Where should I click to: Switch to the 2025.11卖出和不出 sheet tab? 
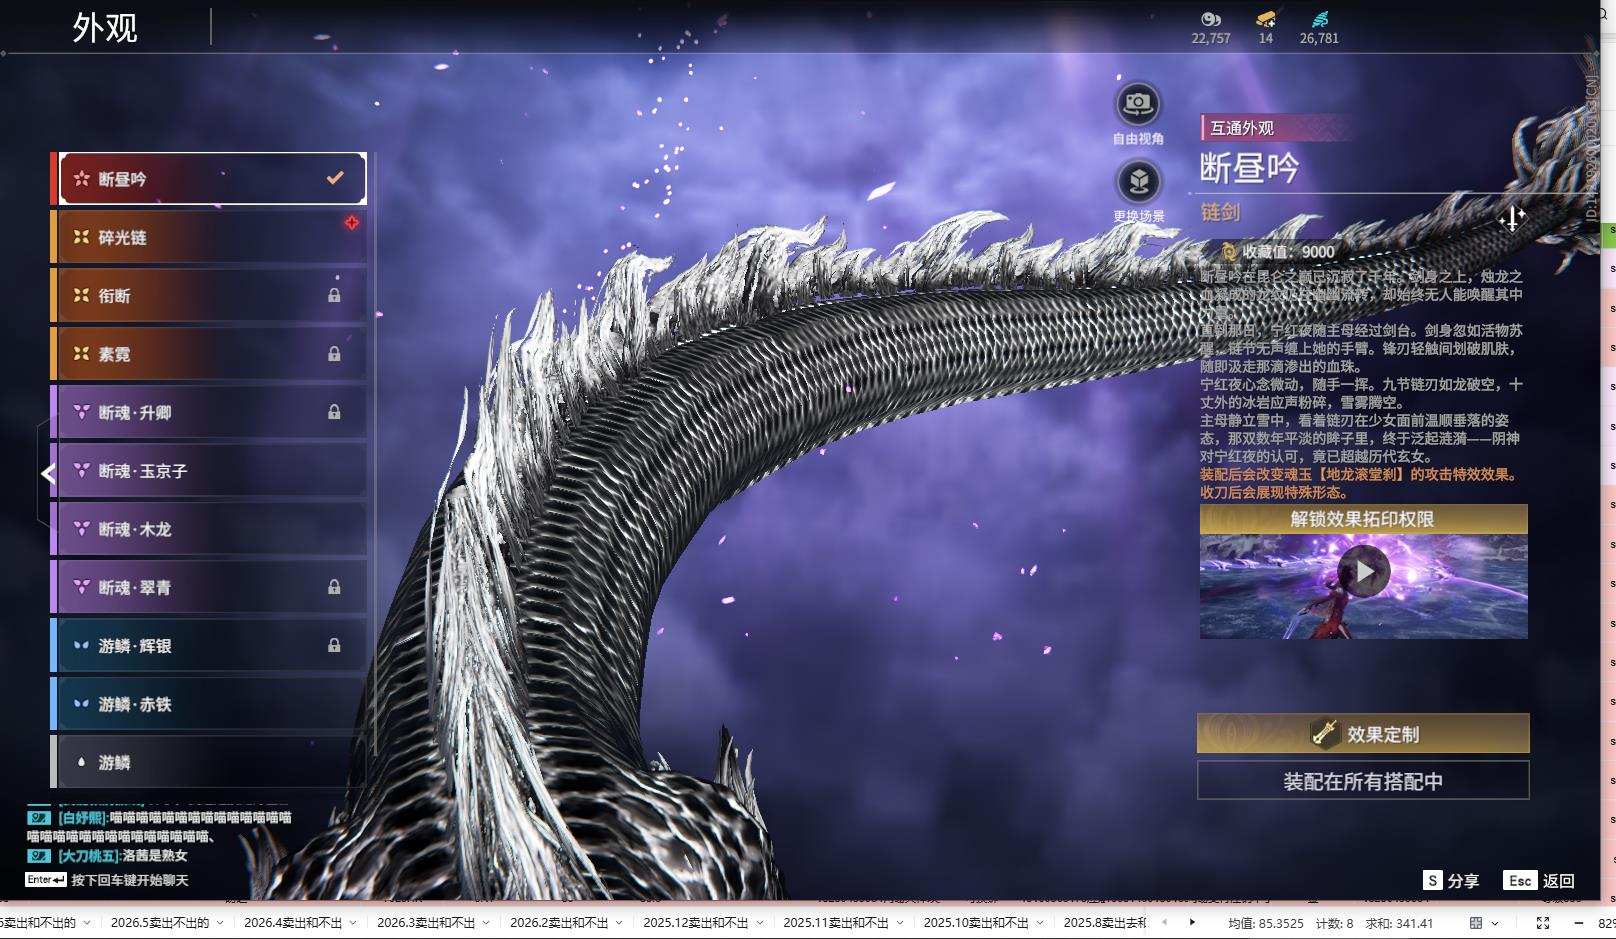click(836, 923)
